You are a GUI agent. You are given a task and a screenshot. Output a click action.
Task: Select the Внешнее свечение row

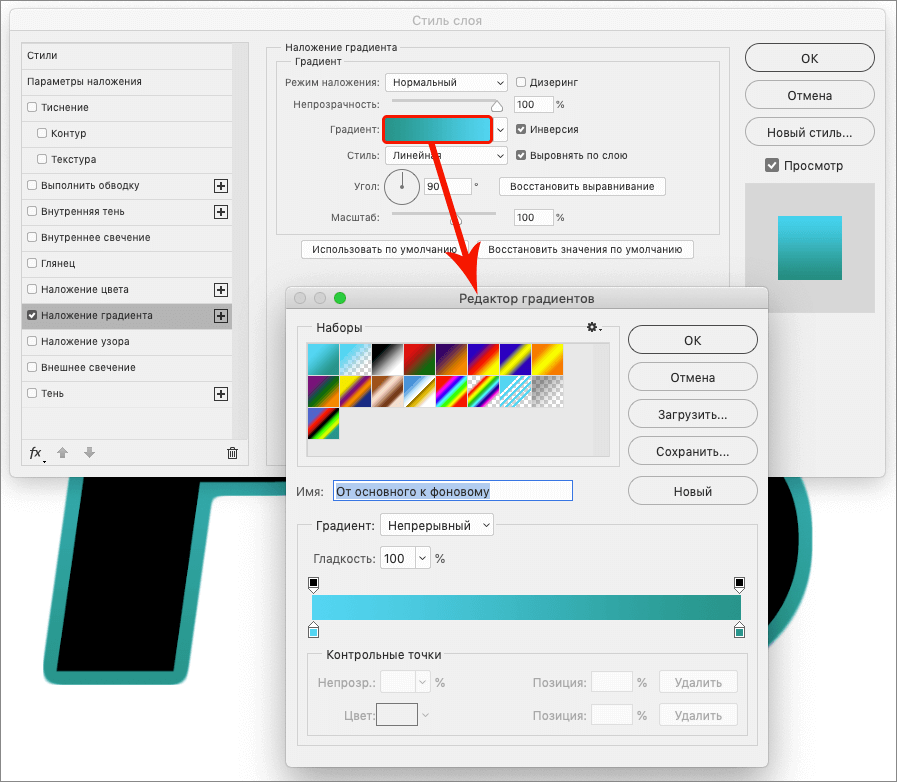127,367
